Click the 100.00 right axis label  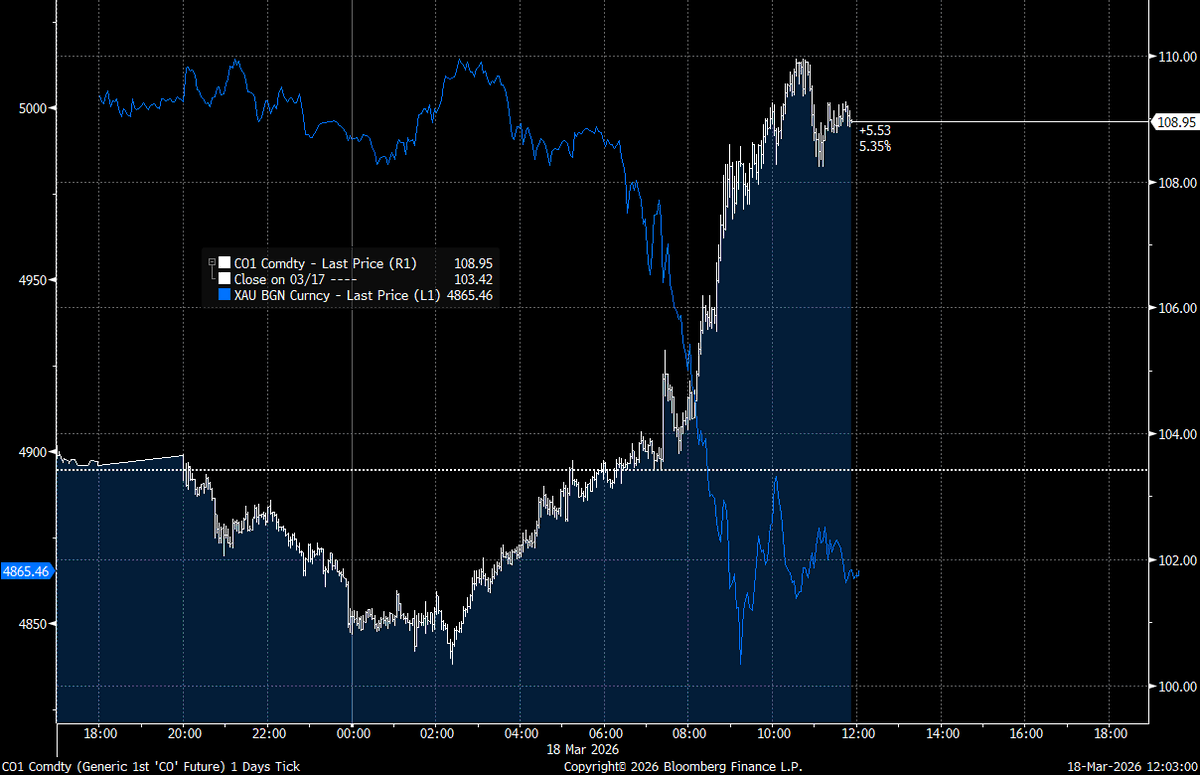click(1177, 687)
